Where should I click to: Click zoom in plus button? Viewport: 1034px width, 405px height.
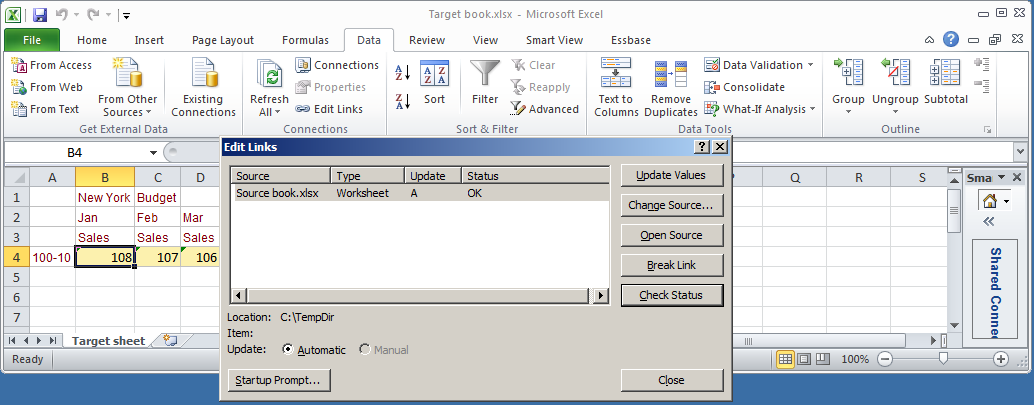coord(1001,359)
